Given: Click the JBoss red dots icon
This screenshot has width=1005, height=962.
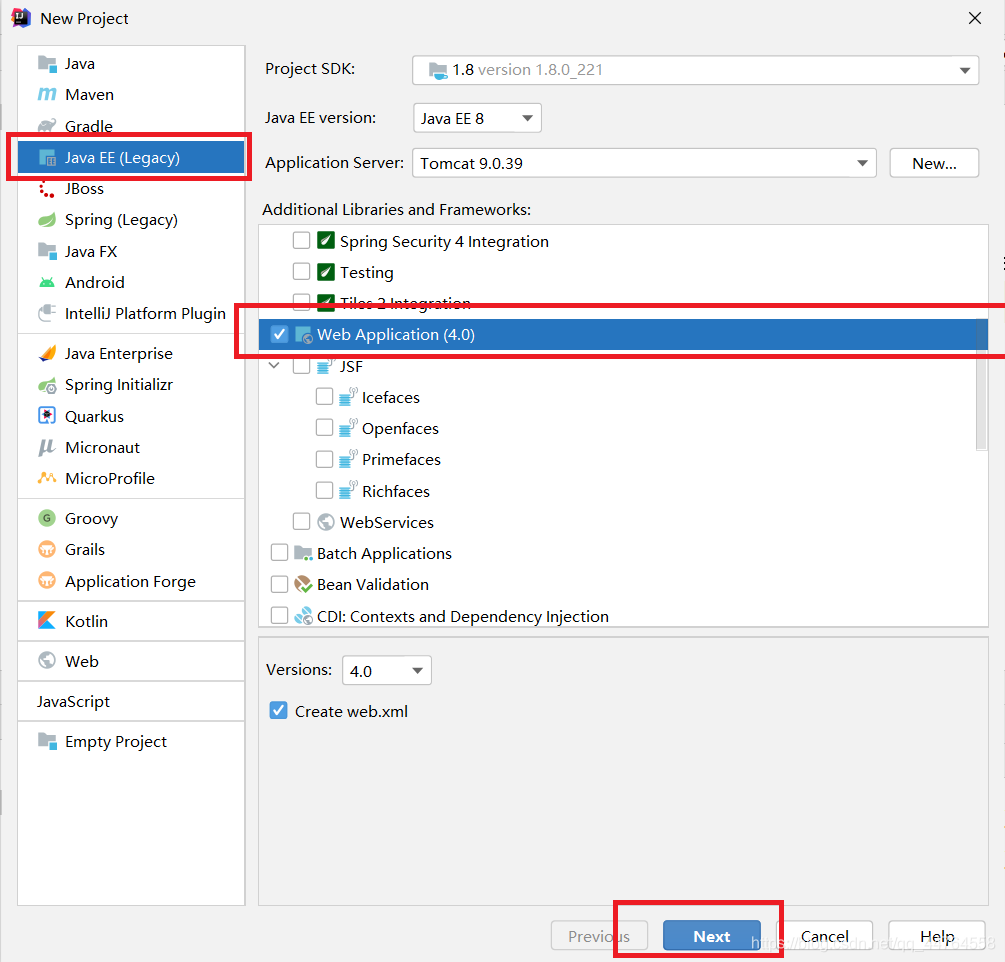Looking at the screenshot, I should coord(47,189).
